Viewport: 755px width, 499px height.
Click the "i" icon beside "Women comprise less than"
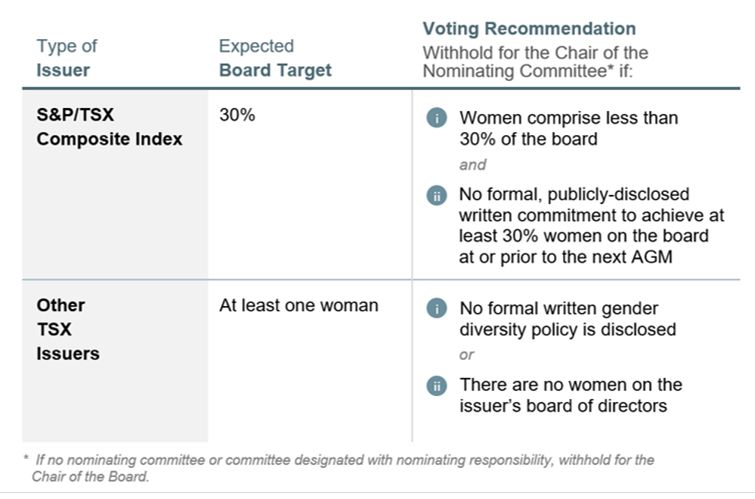[435, 118]
